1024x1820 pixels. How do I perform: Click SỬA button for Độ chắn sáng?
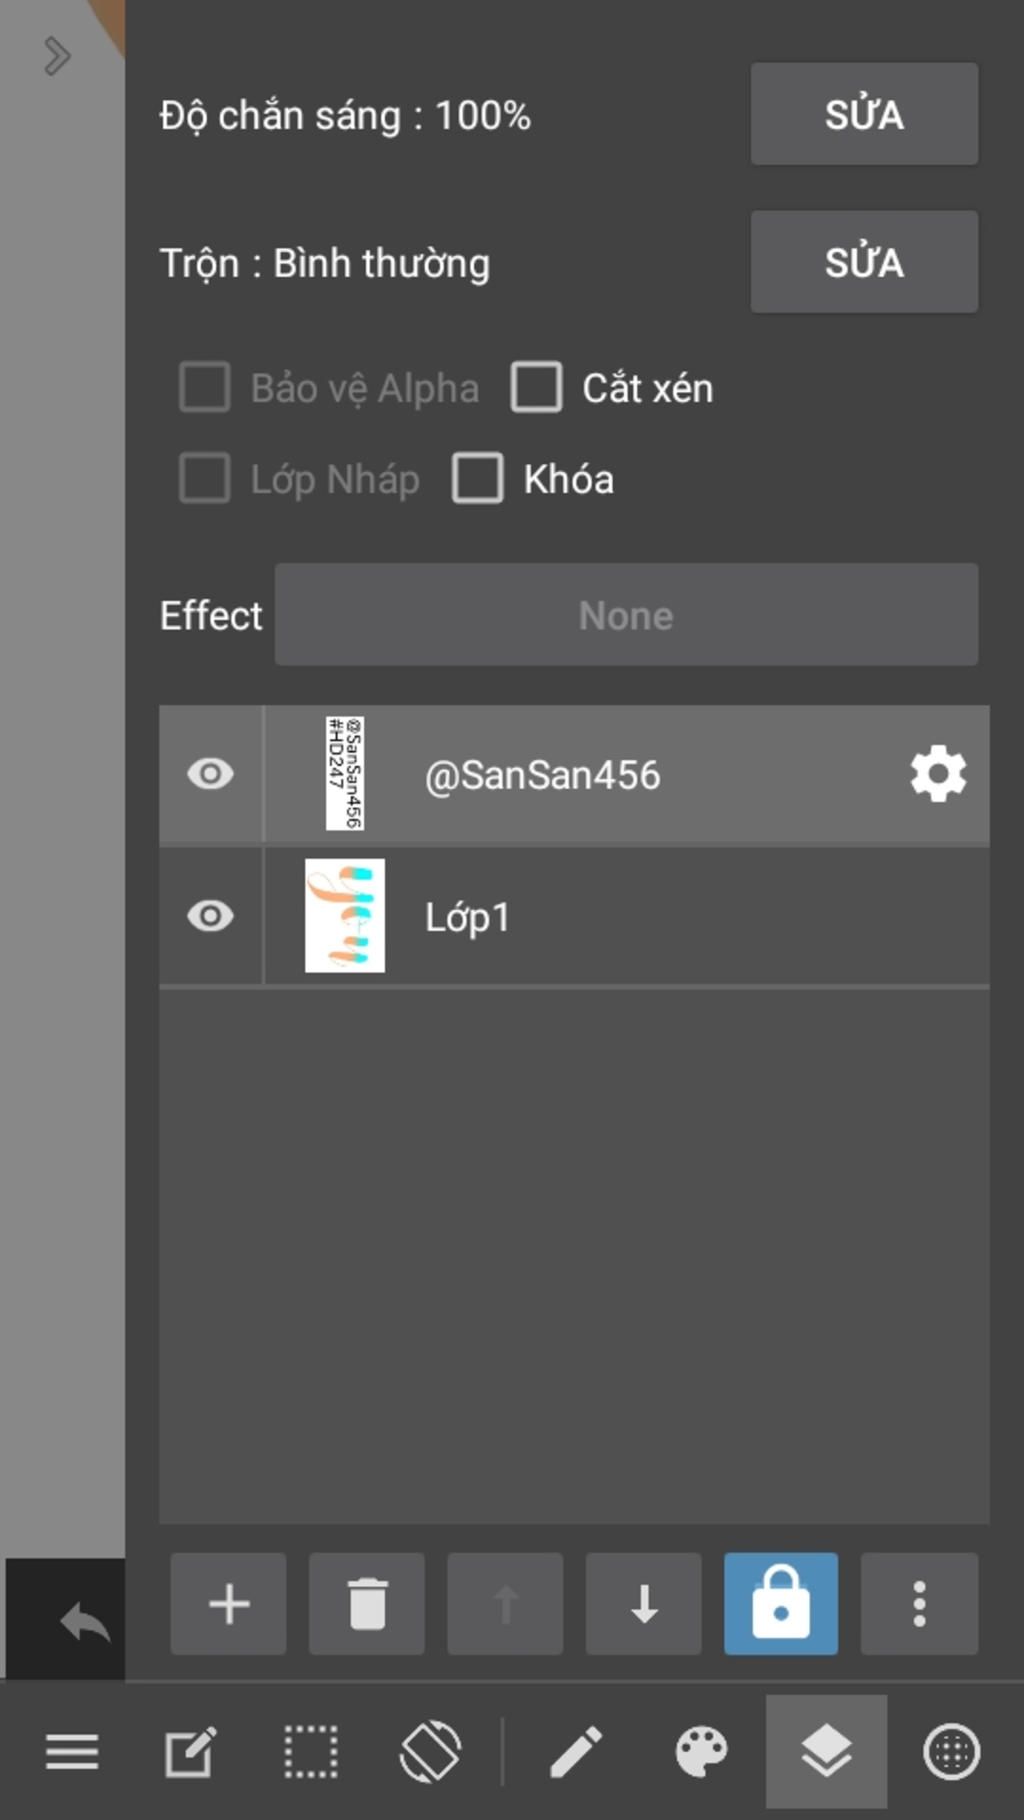864,114
